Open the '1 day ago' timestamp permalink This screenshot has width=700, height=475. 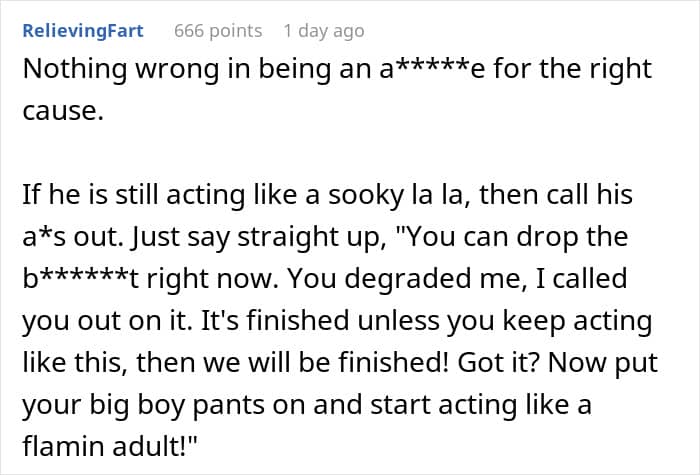tap(324, 31)
